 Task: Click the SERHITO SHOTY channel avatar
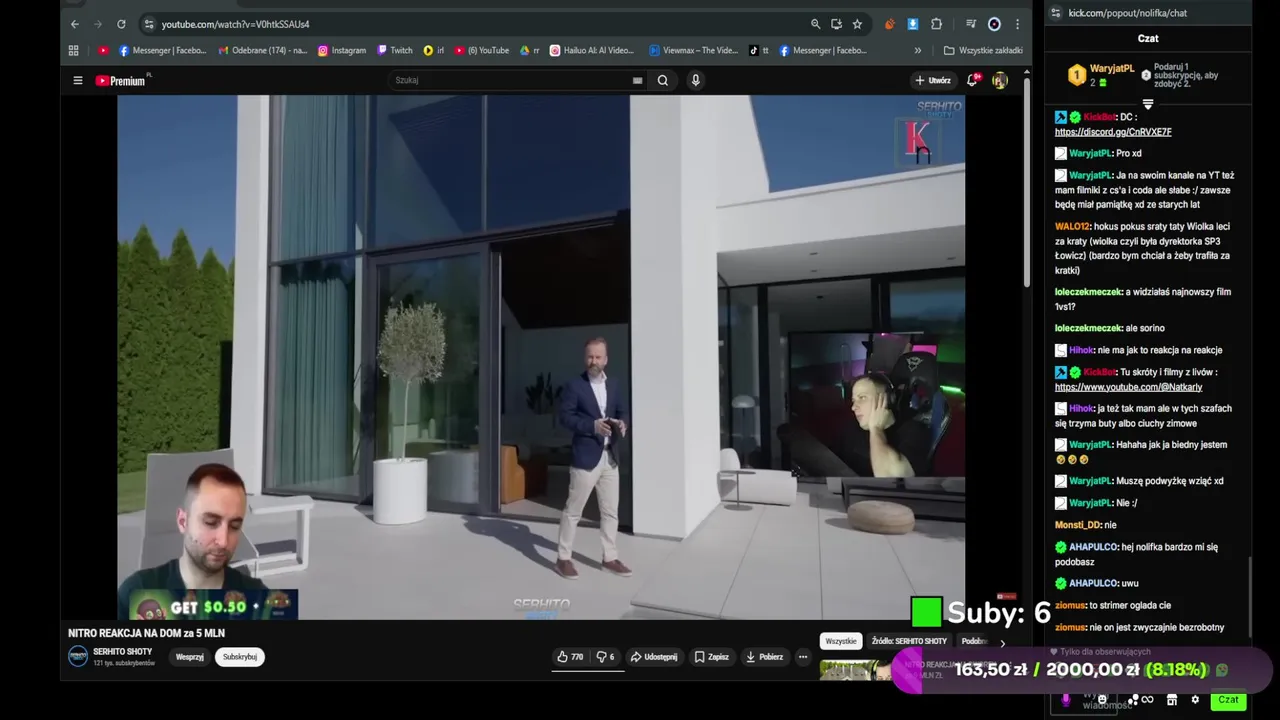pos(78,656)
